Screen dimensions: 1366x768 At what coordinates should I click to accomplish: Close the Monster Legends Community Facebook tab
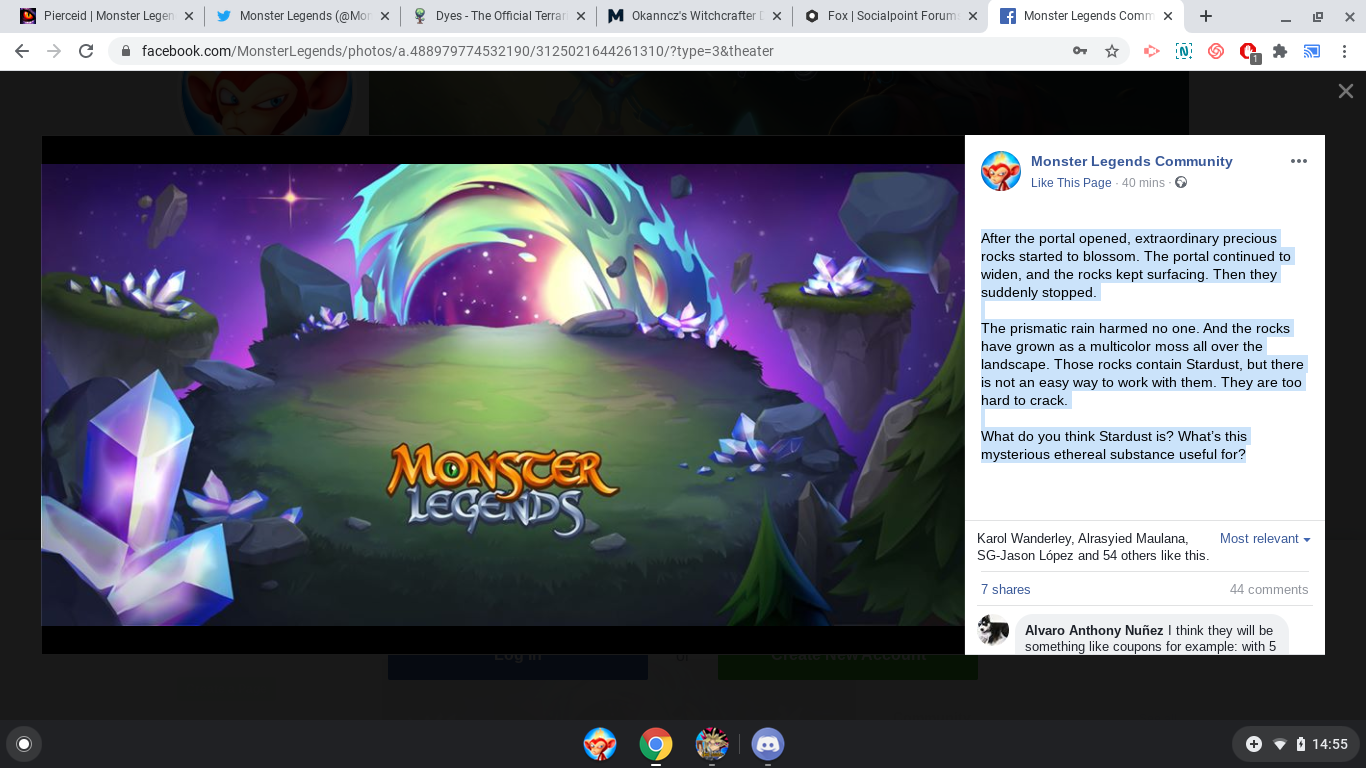pyautogui.click(x=1169, y=16)
